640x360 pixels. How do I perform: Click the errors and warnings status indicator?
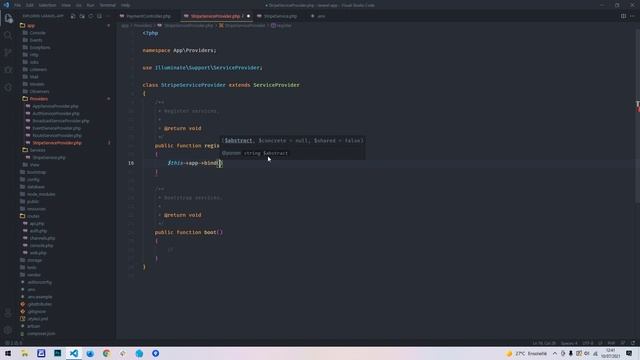pos(13,343)
